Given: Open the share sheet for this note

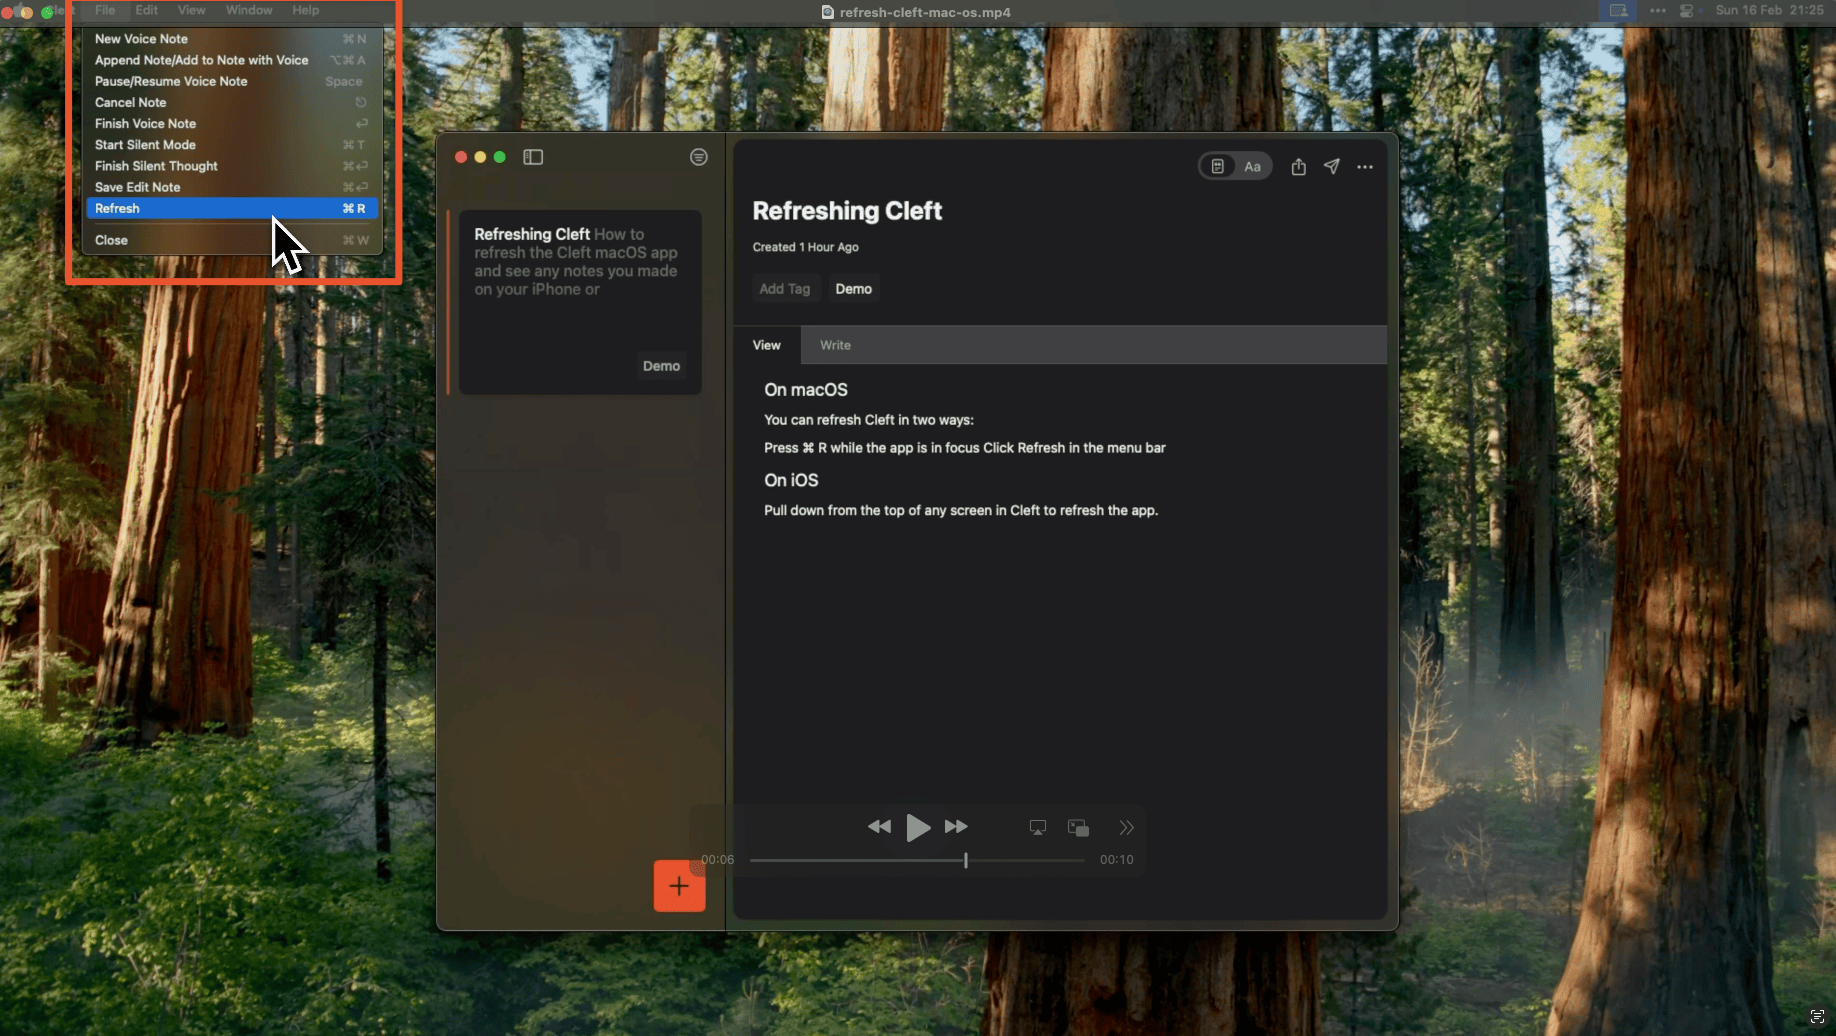Looking at the screenshot, I should (x=1298, y=166).
